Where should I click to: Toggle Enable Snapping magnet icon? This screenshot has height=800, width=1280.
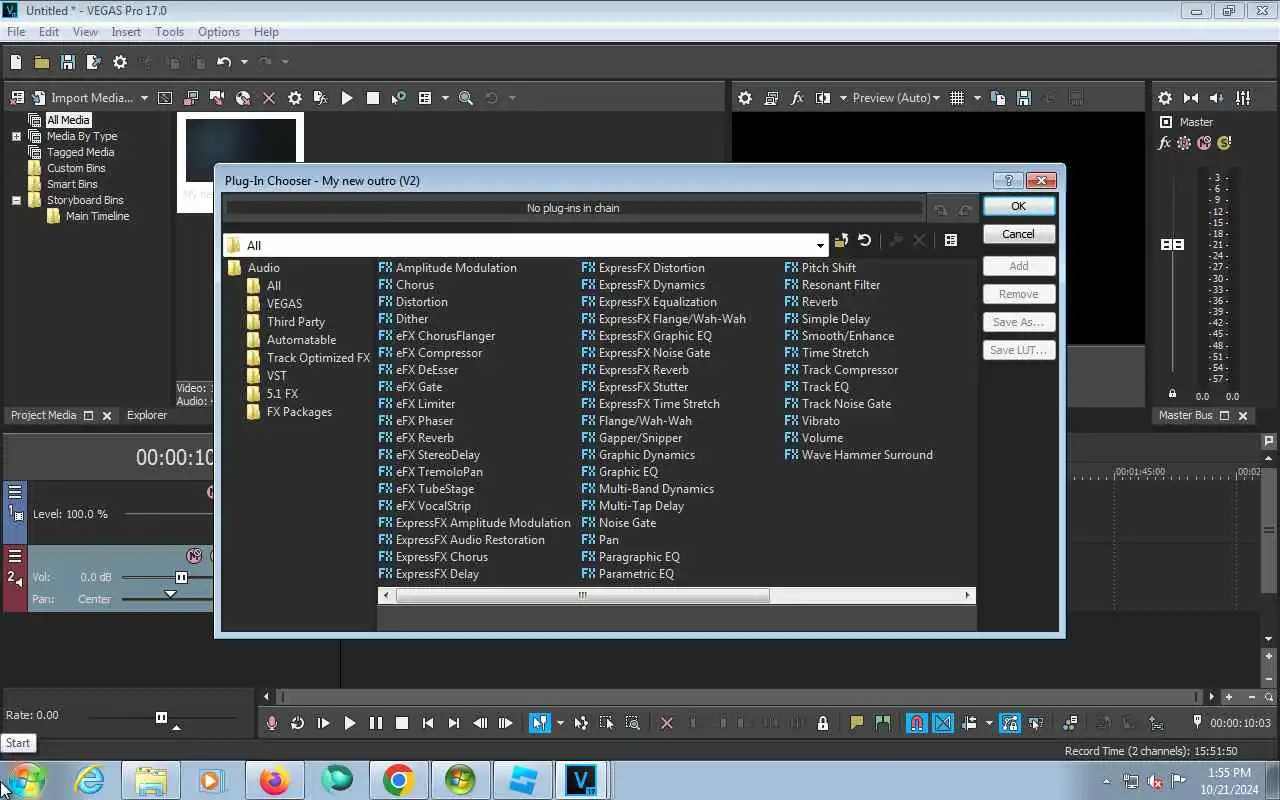[917, 723]
